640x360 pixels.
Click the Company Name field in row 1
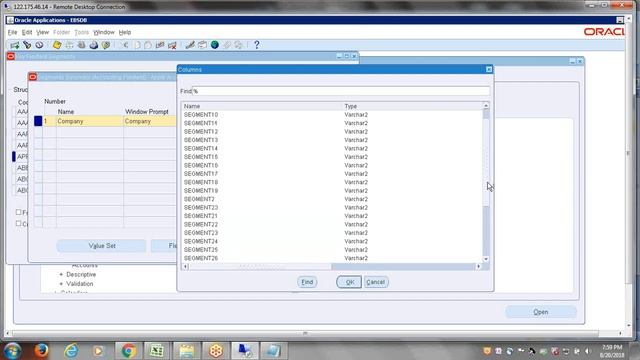(x=89, y=121)
